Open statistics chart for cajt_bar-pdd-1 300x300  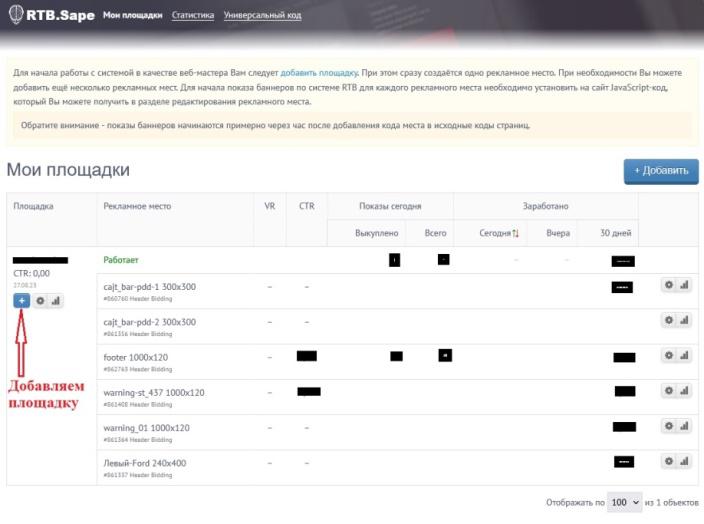(x=684, y=285)
